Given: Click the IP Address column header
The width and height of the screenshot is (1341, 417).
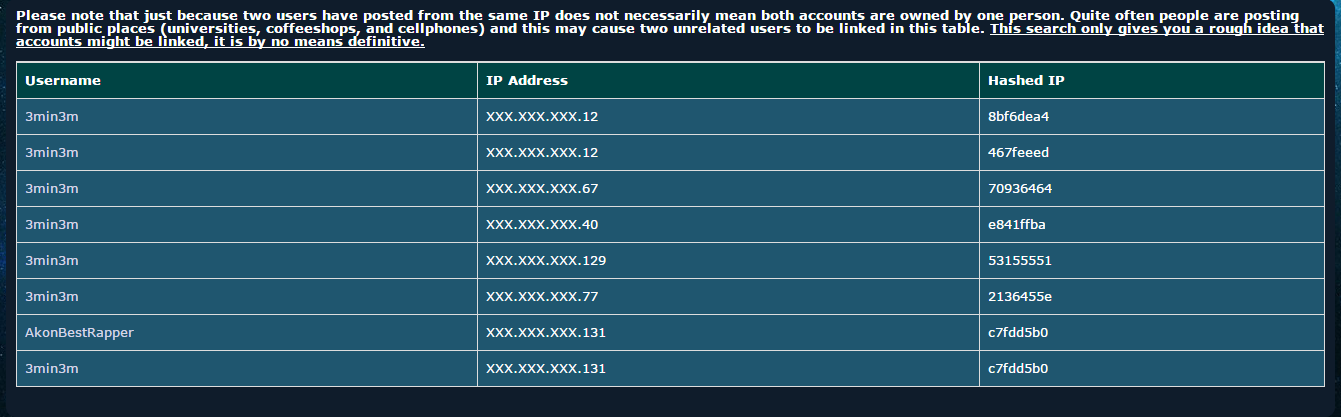Looking at the screenshot, I should 526,80.
